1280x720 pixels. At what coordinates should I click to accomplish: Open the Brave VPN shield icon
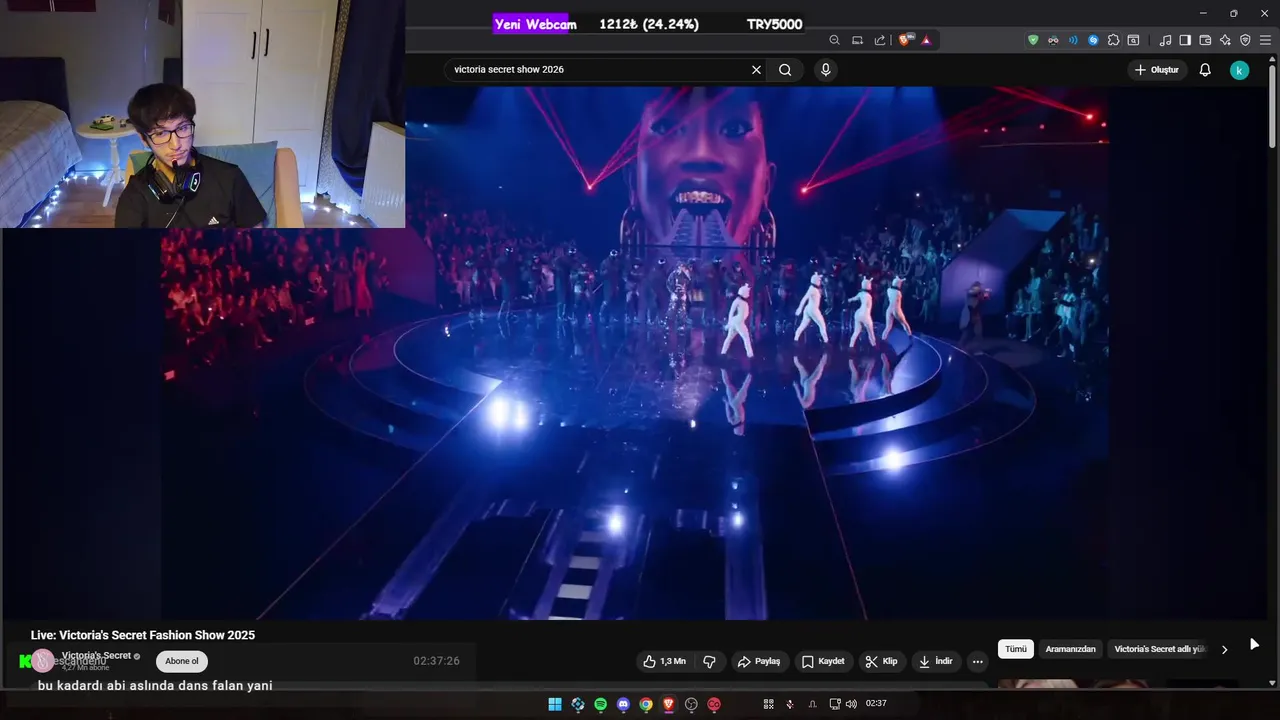point(1245,40)
